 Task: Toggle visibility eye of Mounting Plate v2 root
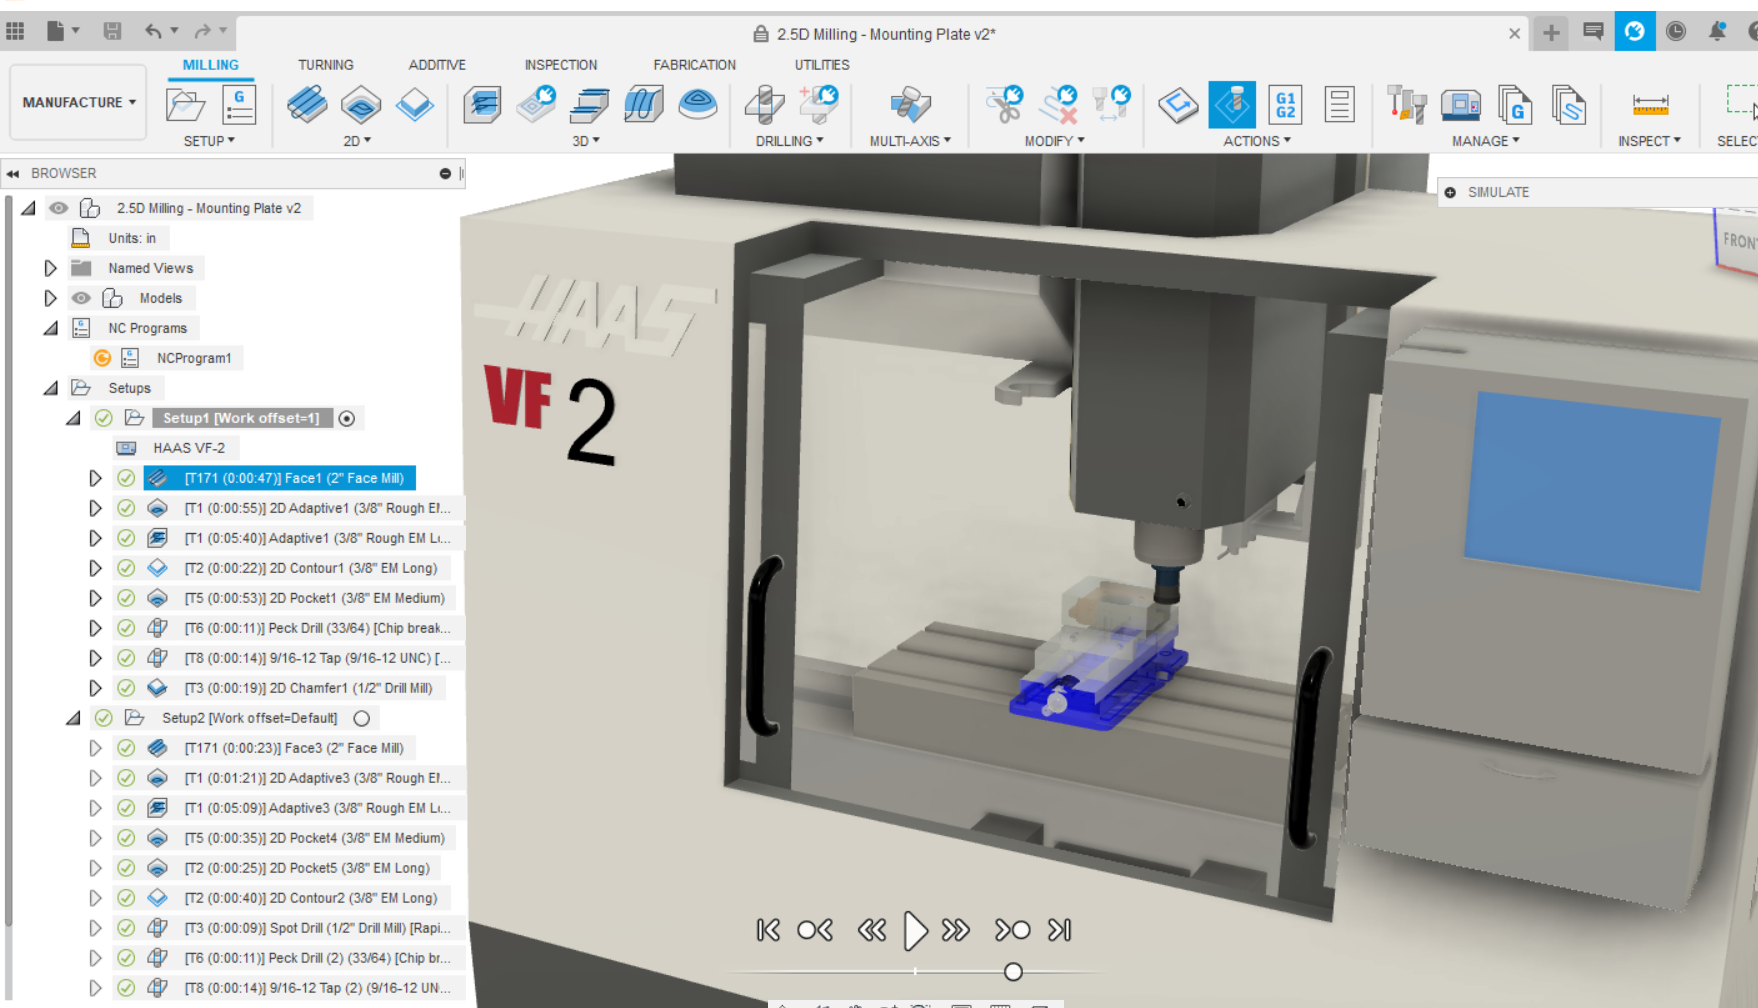pyautogui.click(x=59, y=208)
